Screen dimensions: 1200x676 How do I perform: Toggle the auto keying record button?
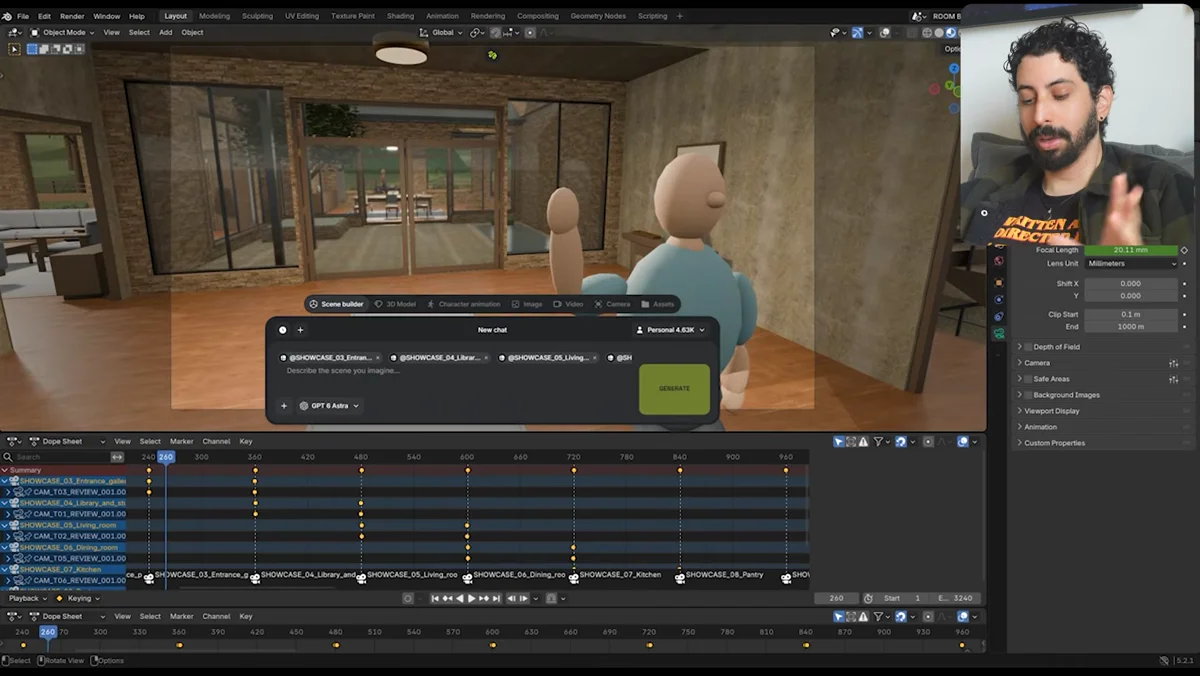408,598
